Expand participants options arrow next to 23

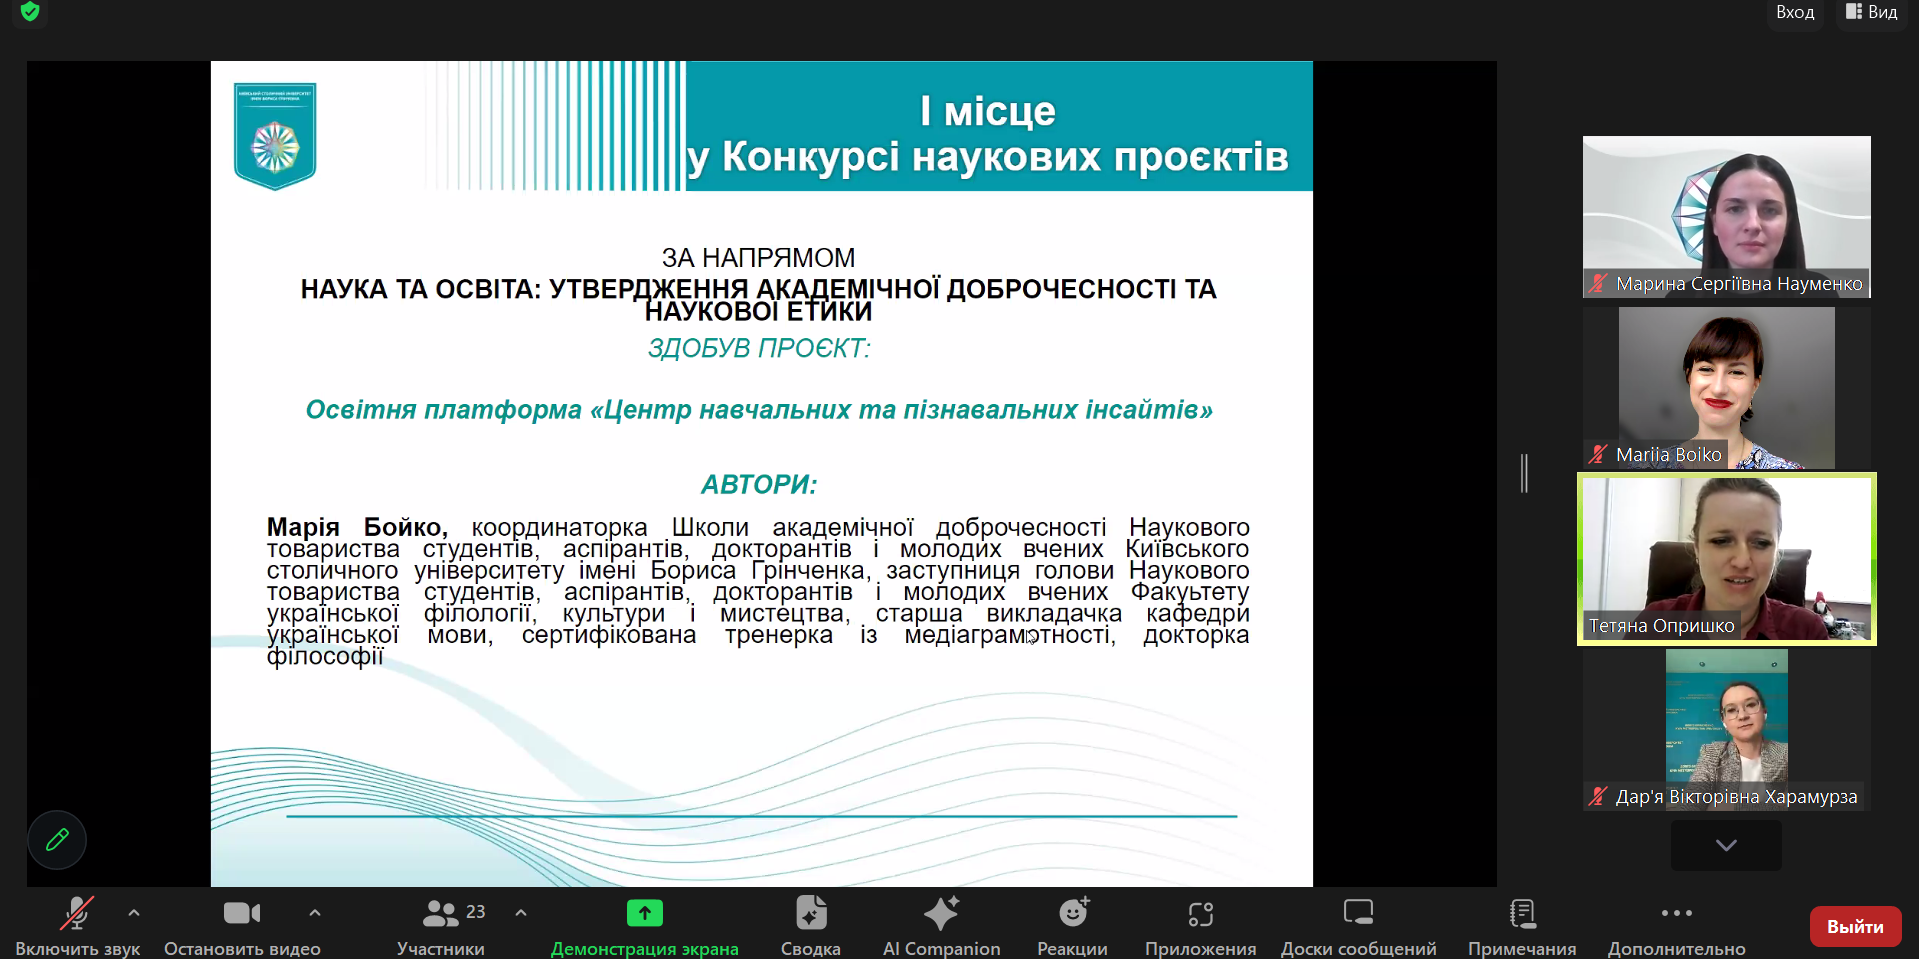click(521, 913)
